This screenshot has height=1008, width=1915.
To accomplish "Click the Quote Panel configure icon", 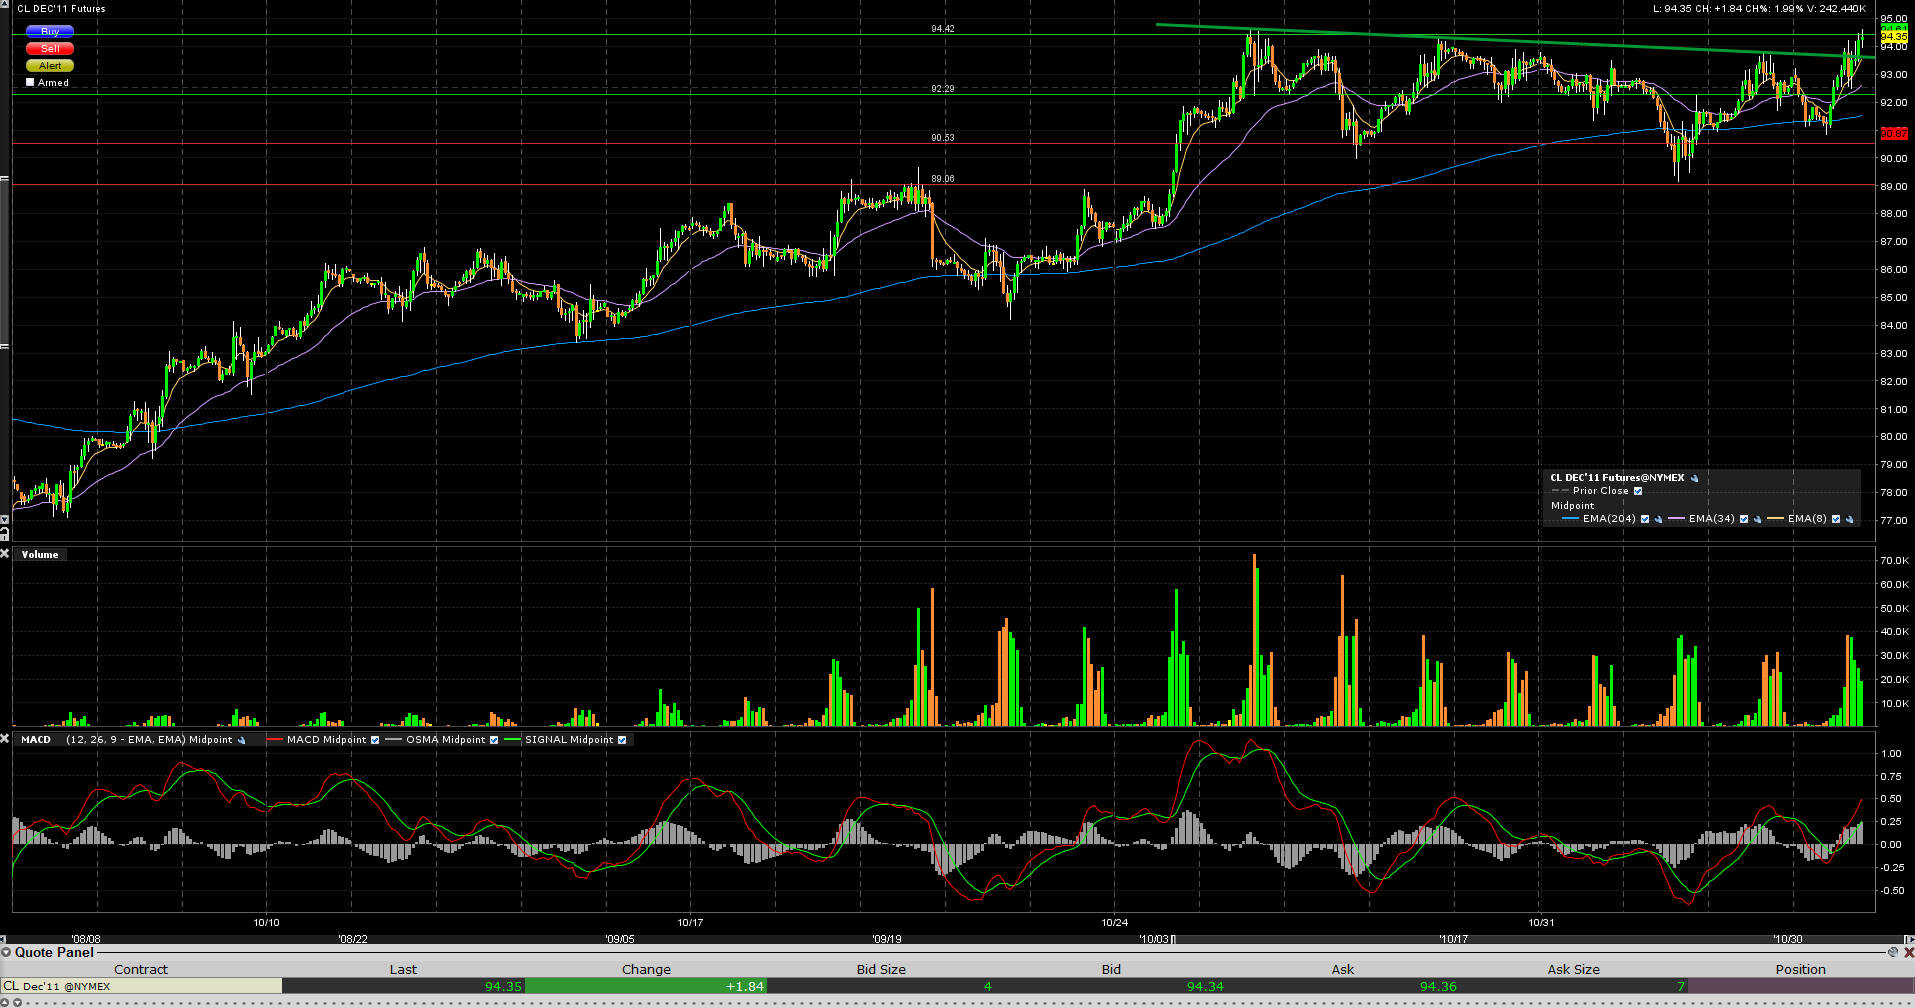I will (1892, 952).
